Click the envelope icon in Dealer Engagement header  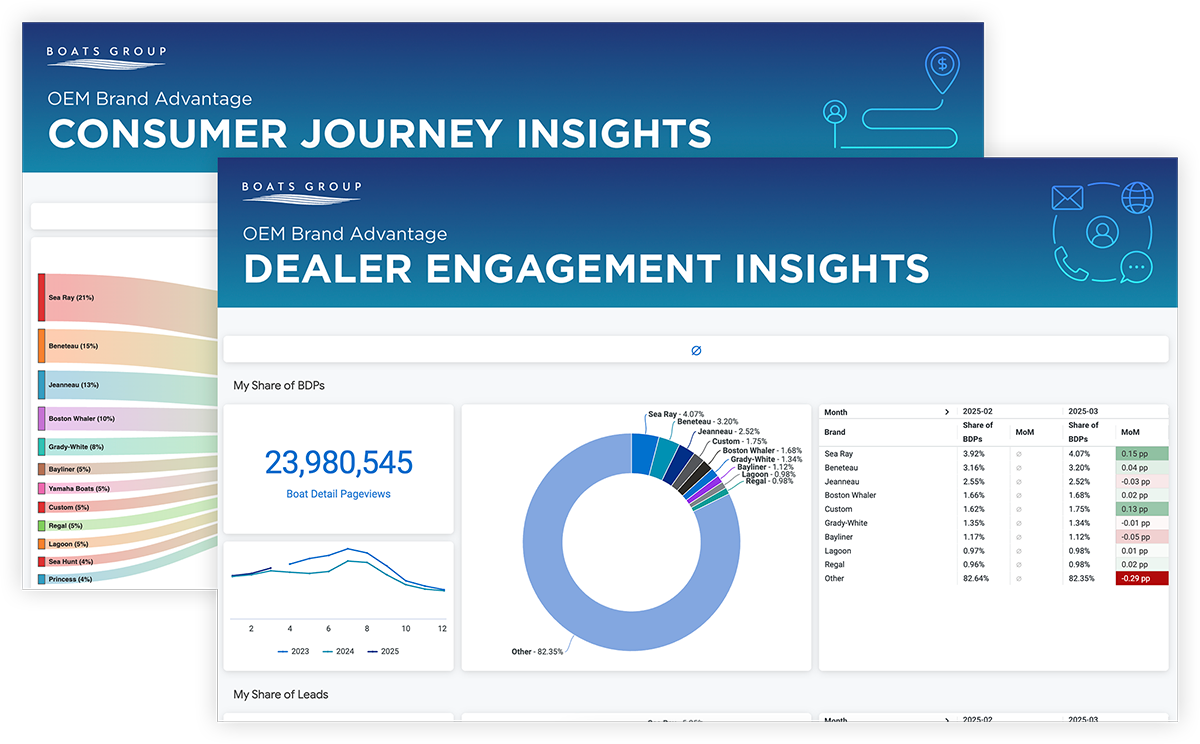pyautogui.click(x=1068, y=198)
